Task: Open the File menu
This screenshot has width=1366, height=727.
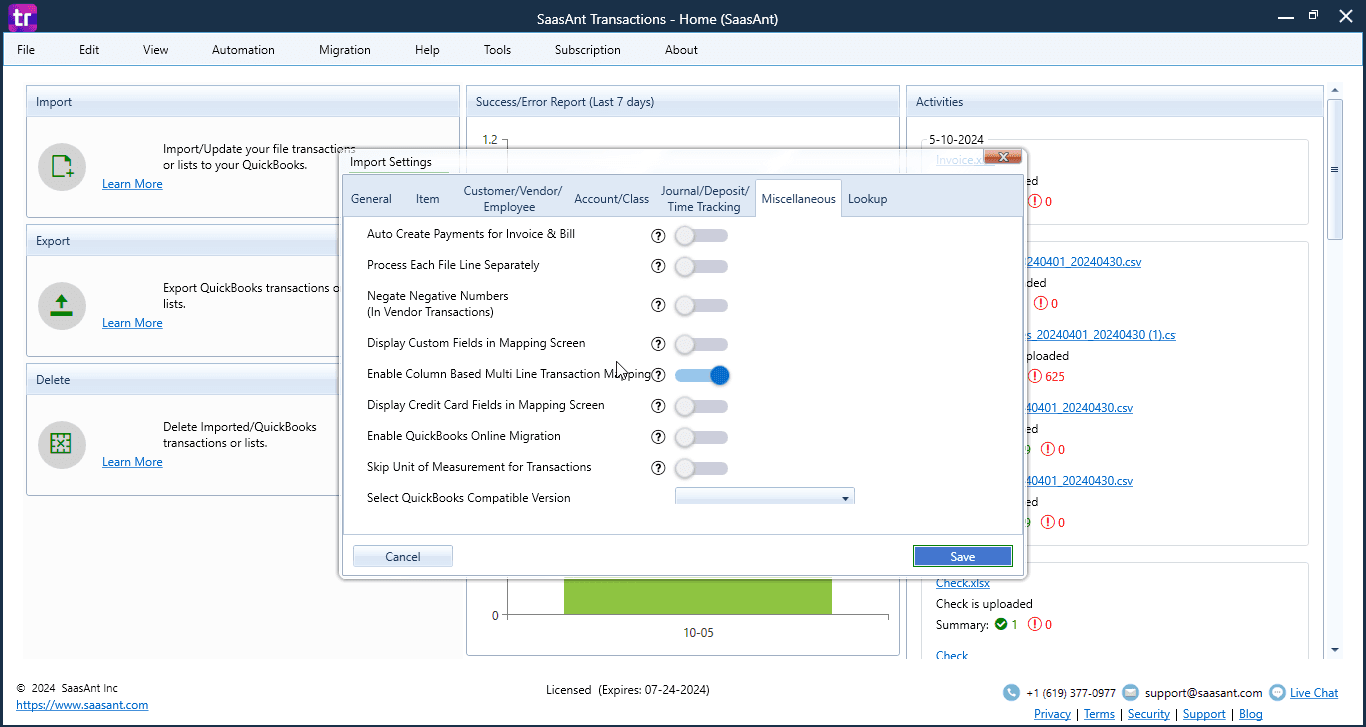Action: [26, 49]
